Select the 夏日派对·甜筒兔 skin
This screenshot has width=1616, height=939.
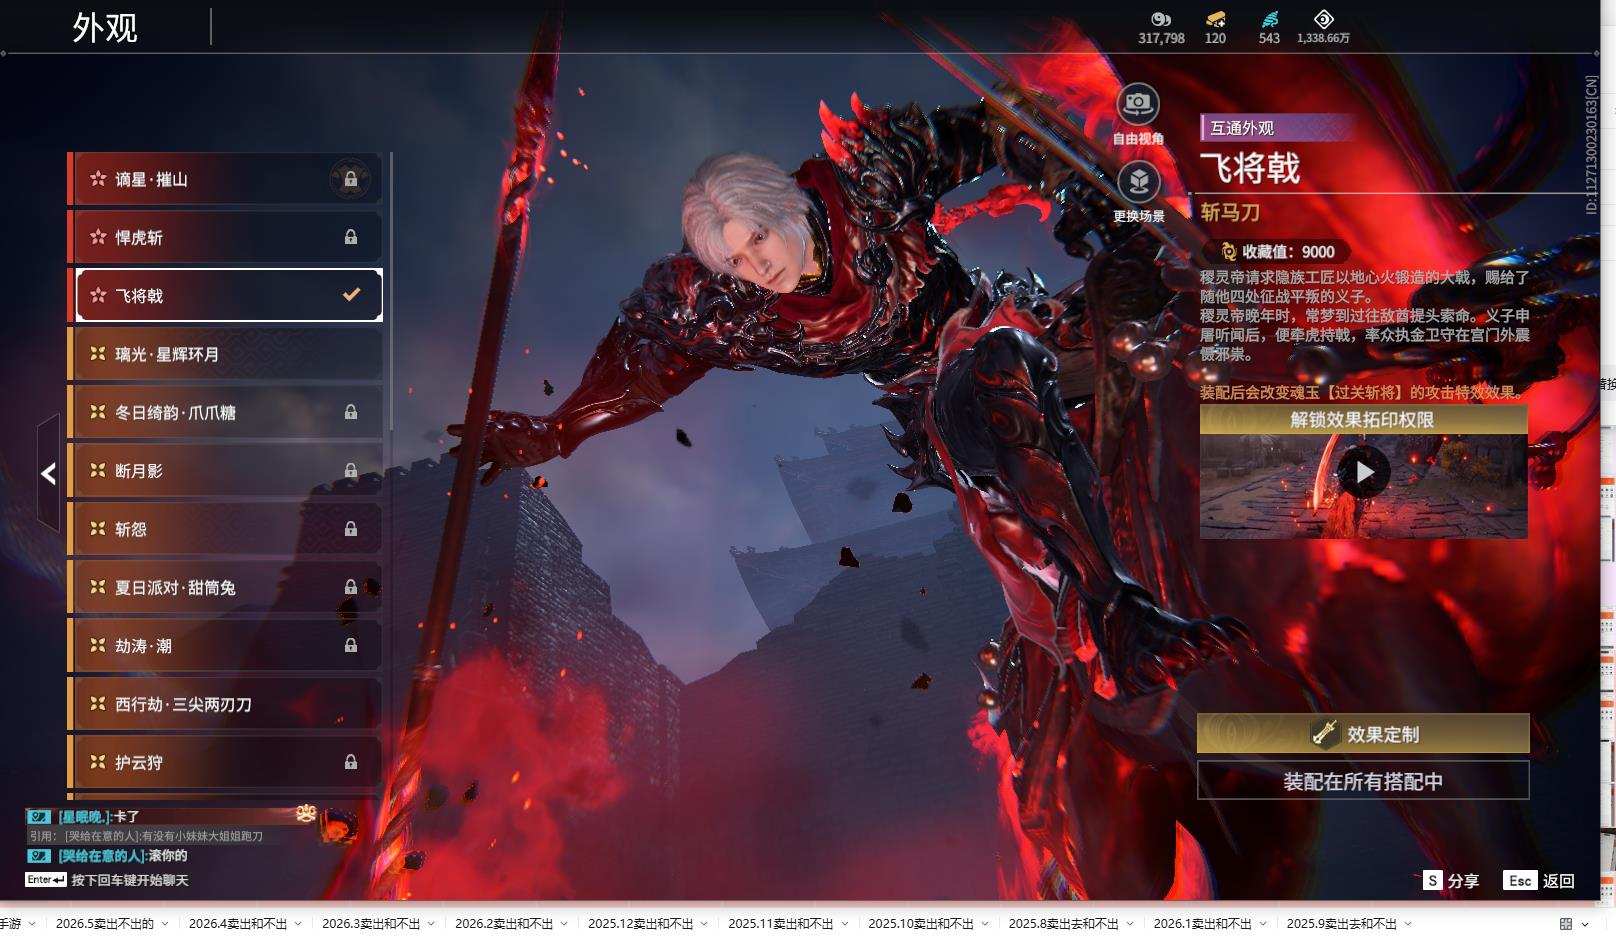(x=225, y=587)
